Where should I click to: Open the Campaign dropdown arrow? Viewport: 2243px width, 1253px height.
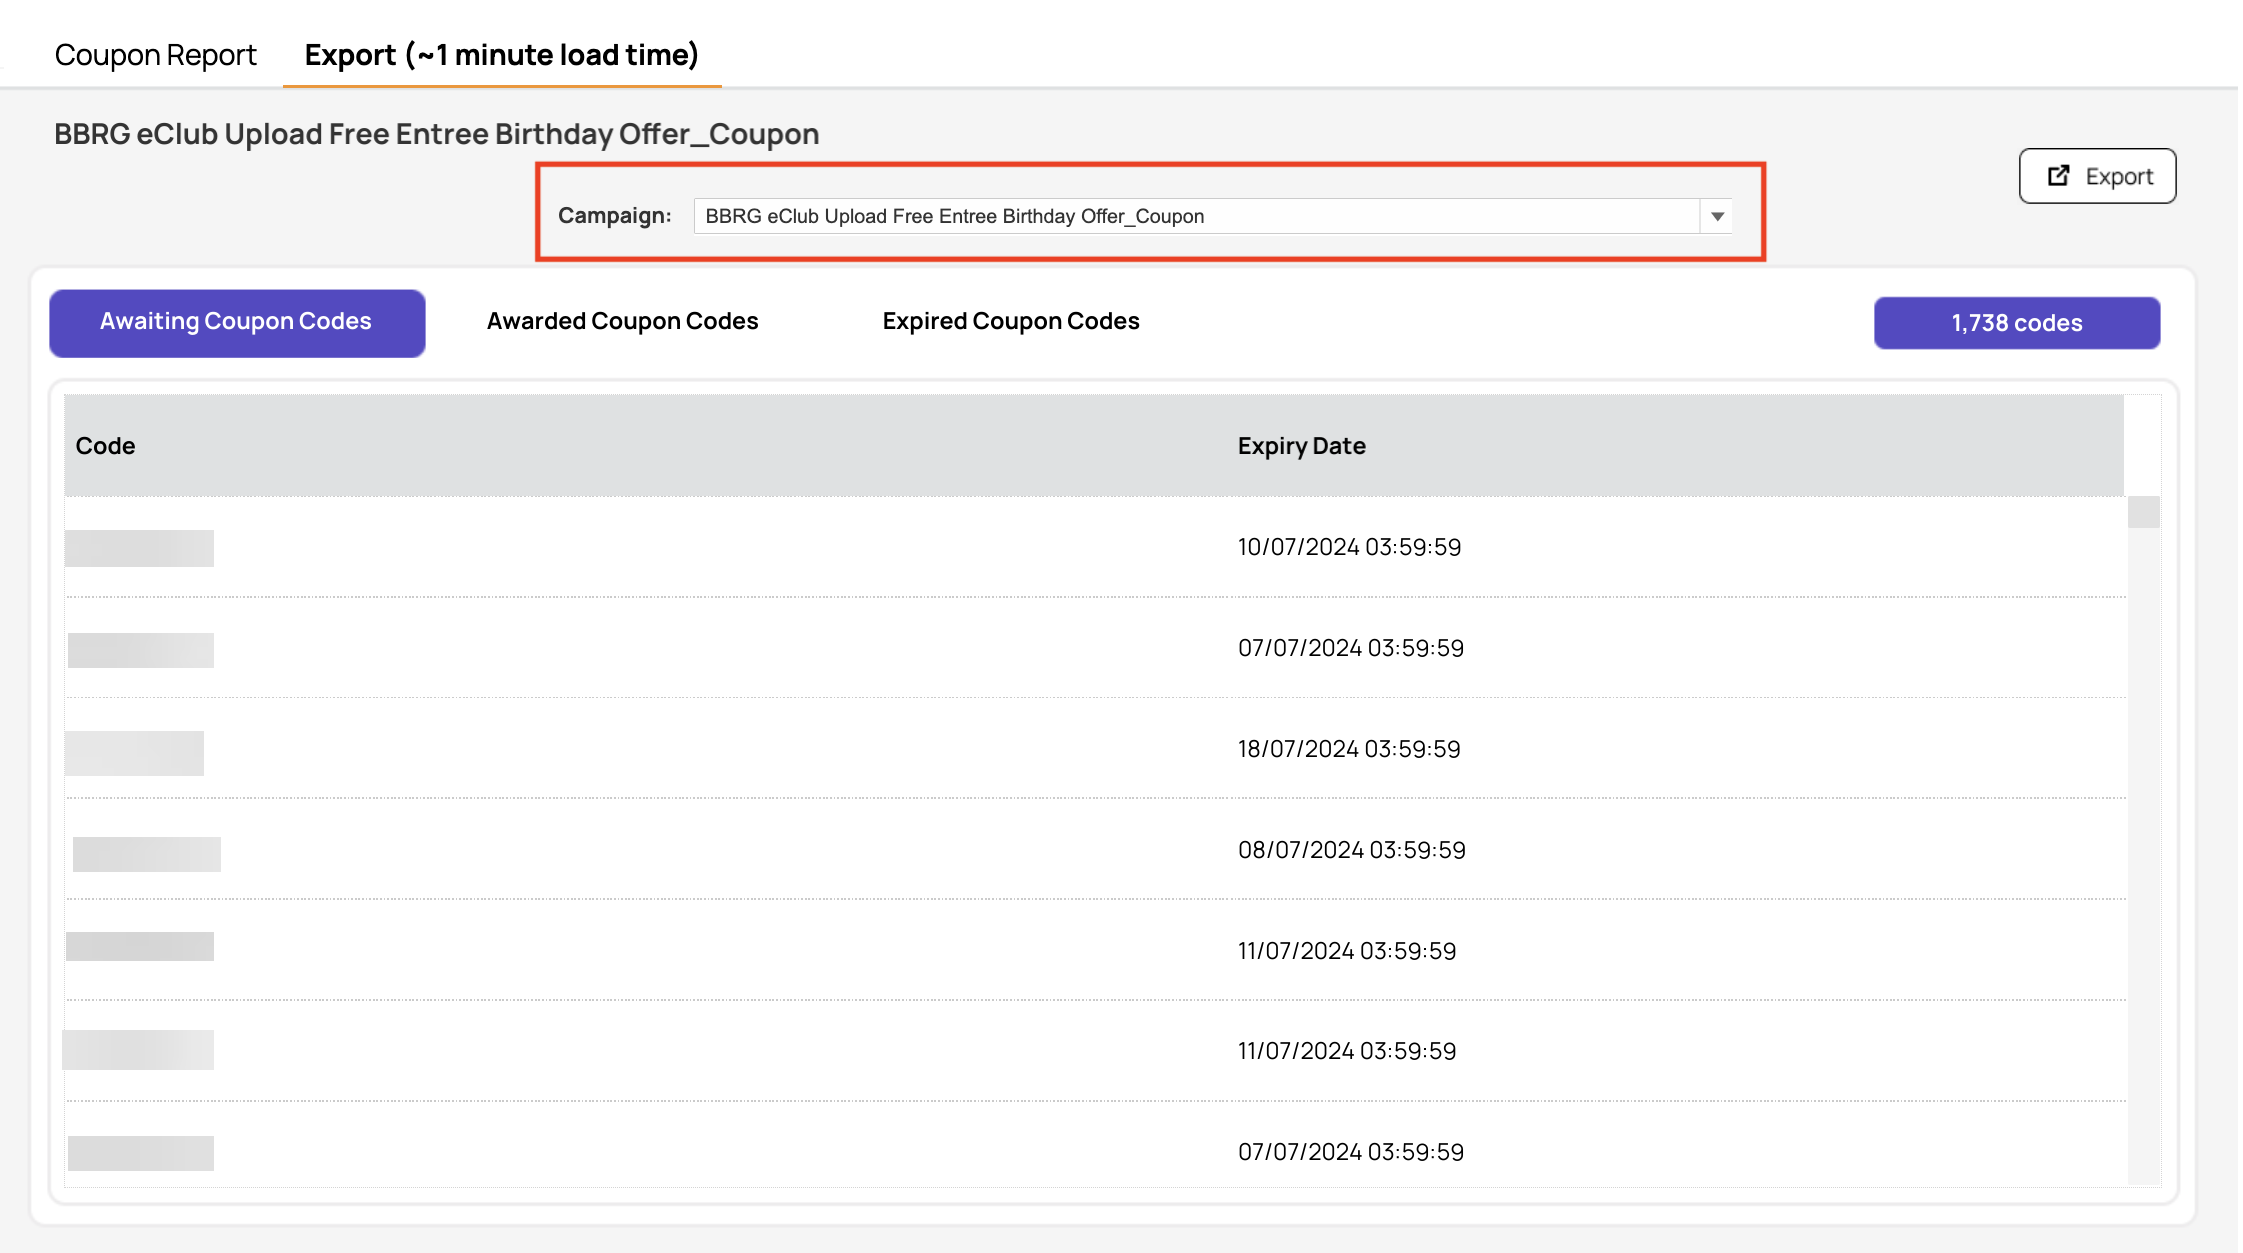pyautogui.click(x=1717, y=216)
